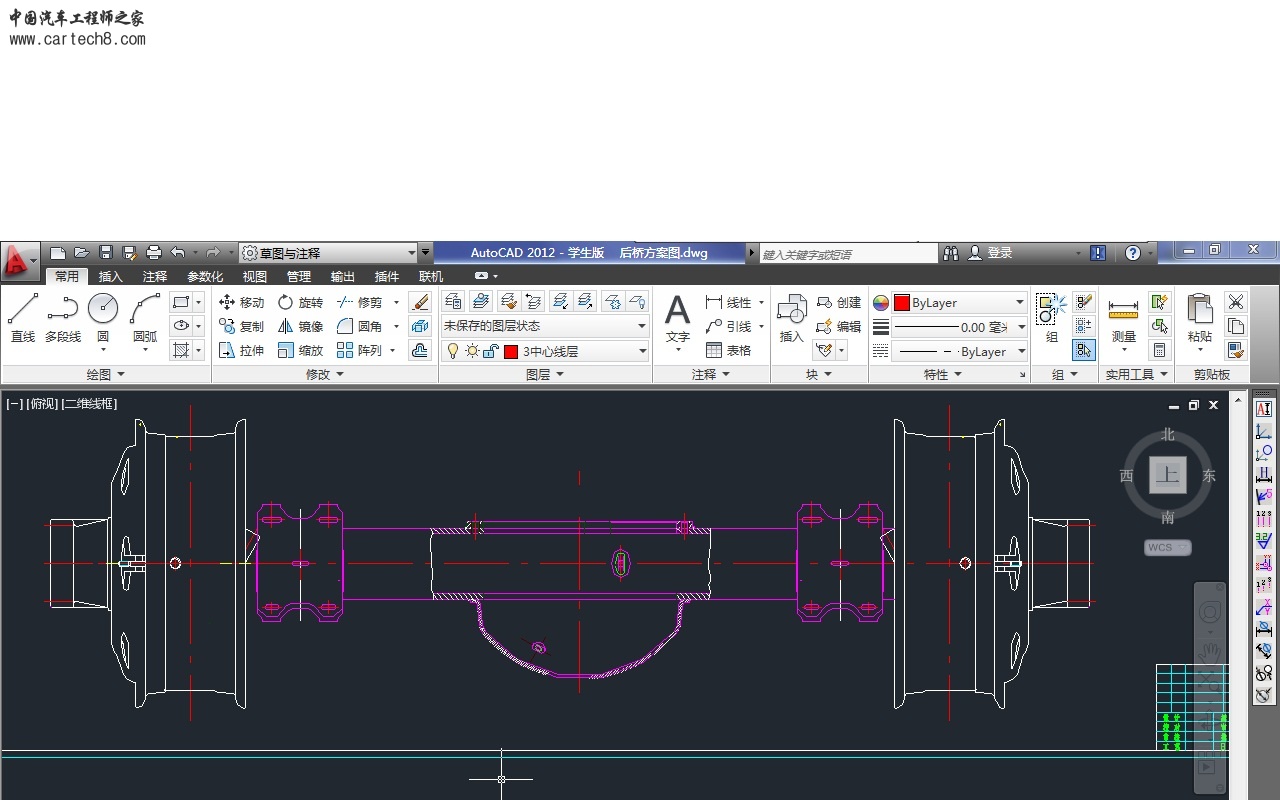Click the 旋转 (Rotate) tool
1280x800 pixels.
point(300,302)
